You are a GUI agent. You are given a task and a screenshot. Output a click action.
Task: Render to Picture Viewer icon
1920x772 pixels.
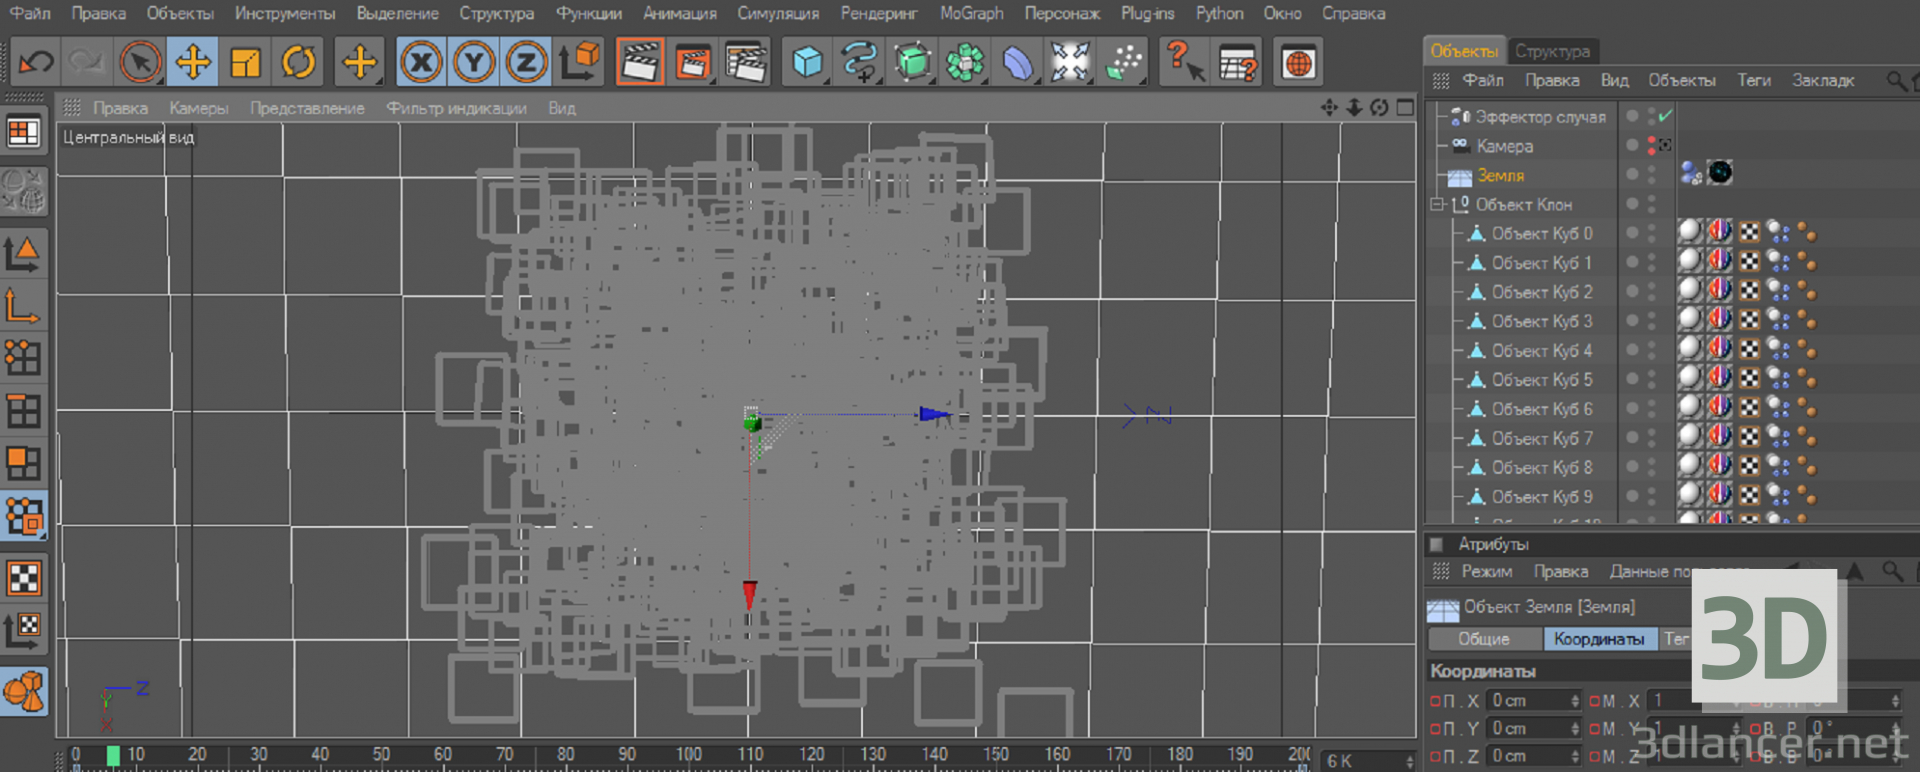pyautogui.click(x=693, y=63)
